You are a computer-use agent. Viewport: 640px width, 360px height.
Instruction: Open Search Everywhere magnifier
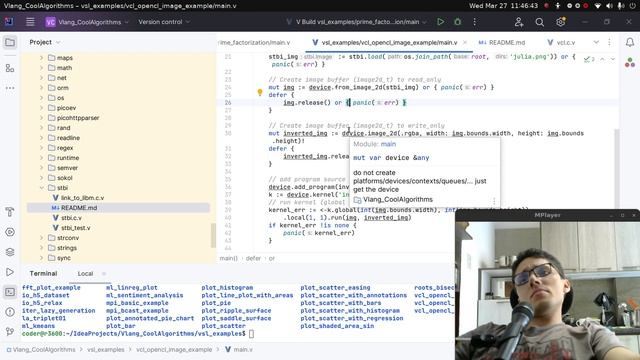(540, 22)
